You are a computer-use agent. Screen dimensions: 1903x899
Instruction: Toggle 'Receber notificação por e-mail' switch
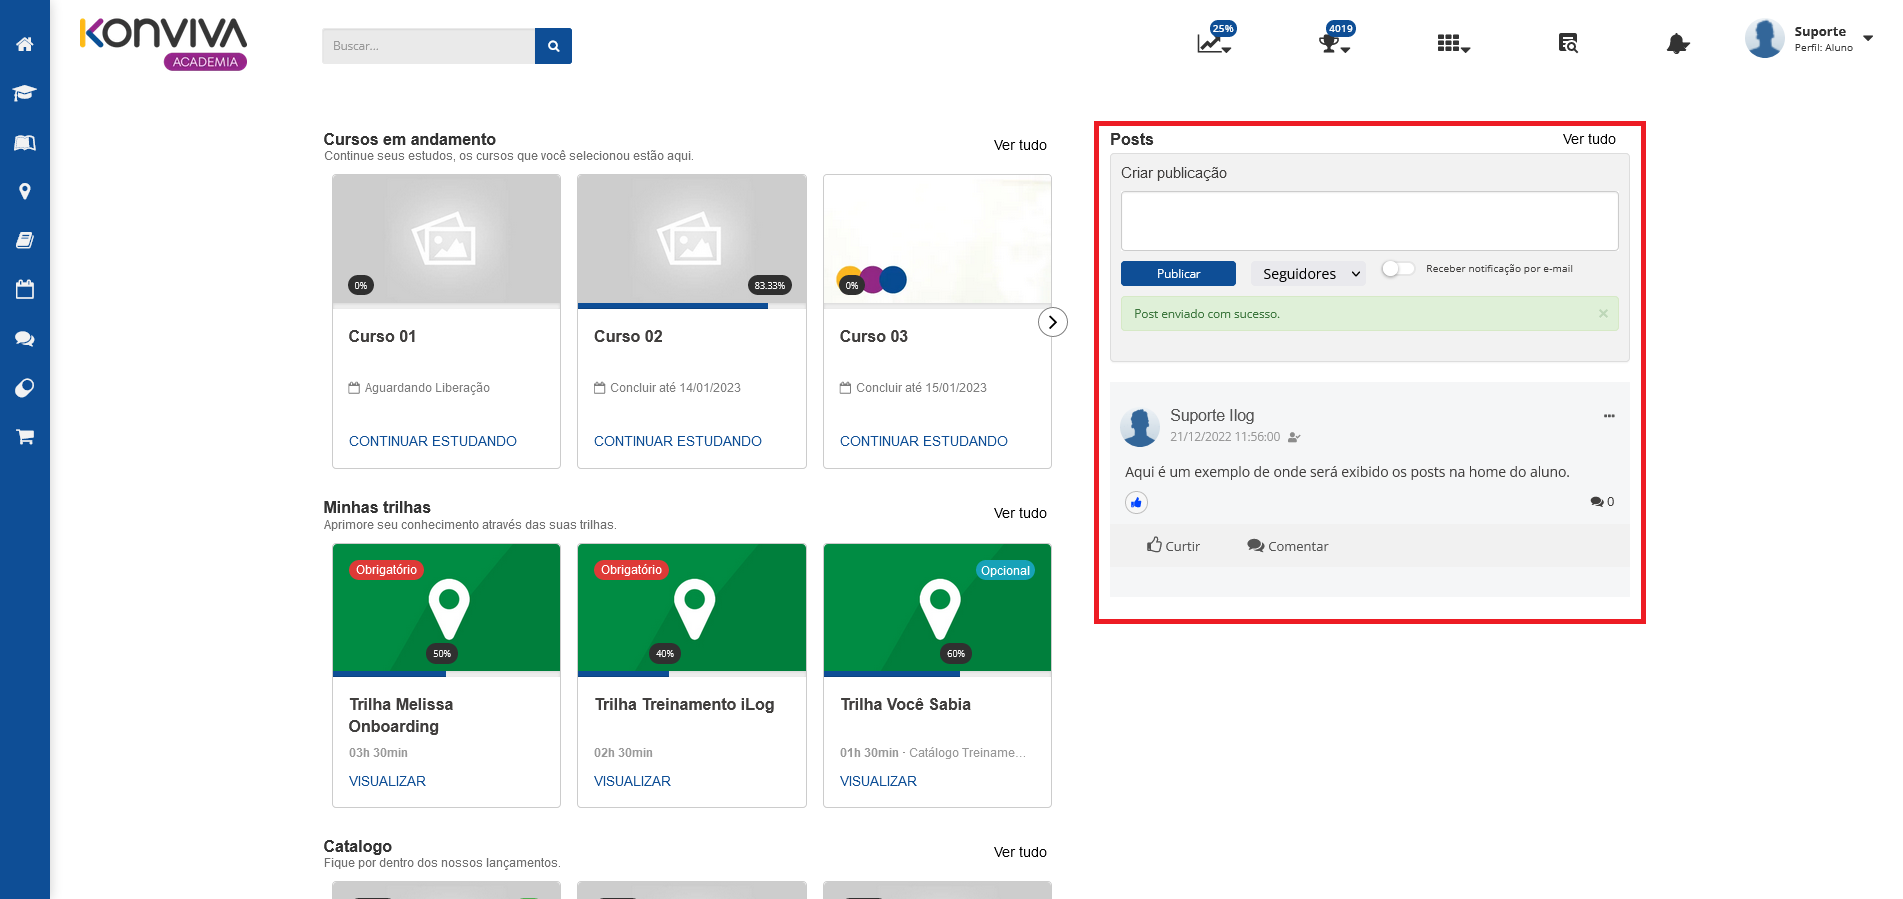click(1398, 268)
